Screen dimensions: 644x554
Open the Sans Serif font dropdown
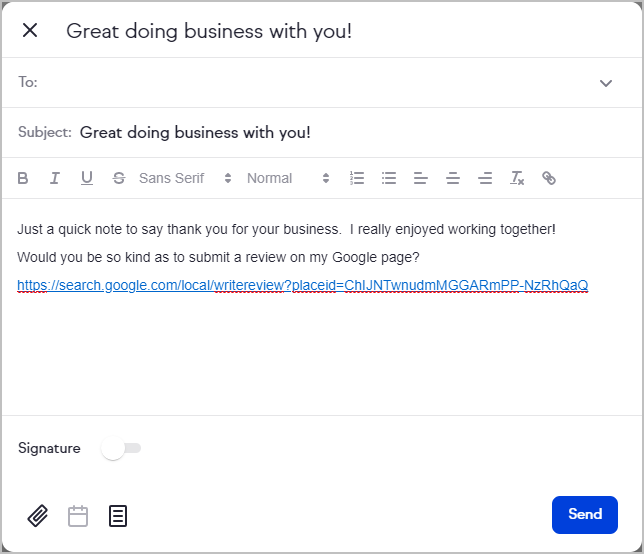185,178
